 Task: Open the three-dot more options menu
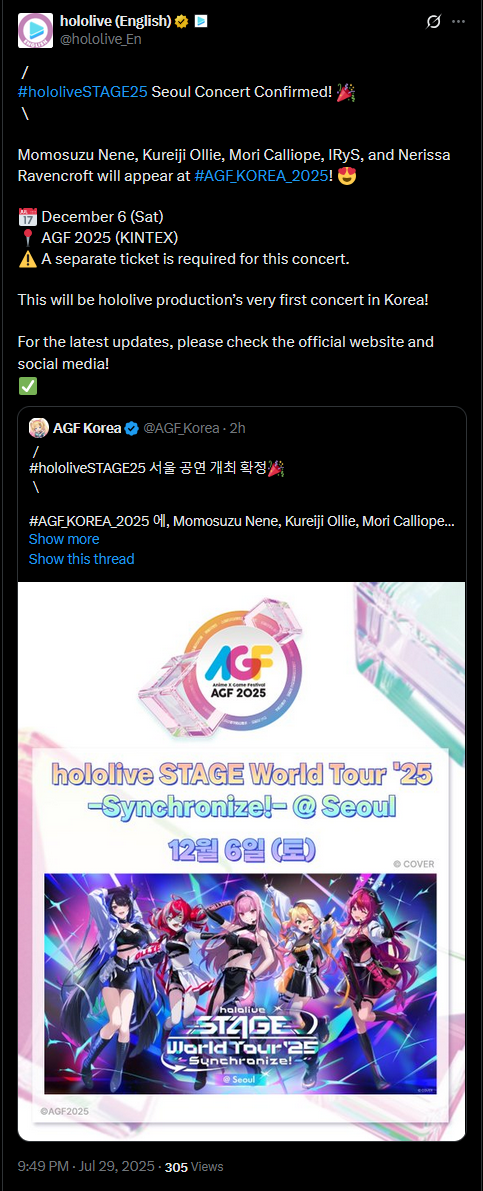tap(458, 22)
